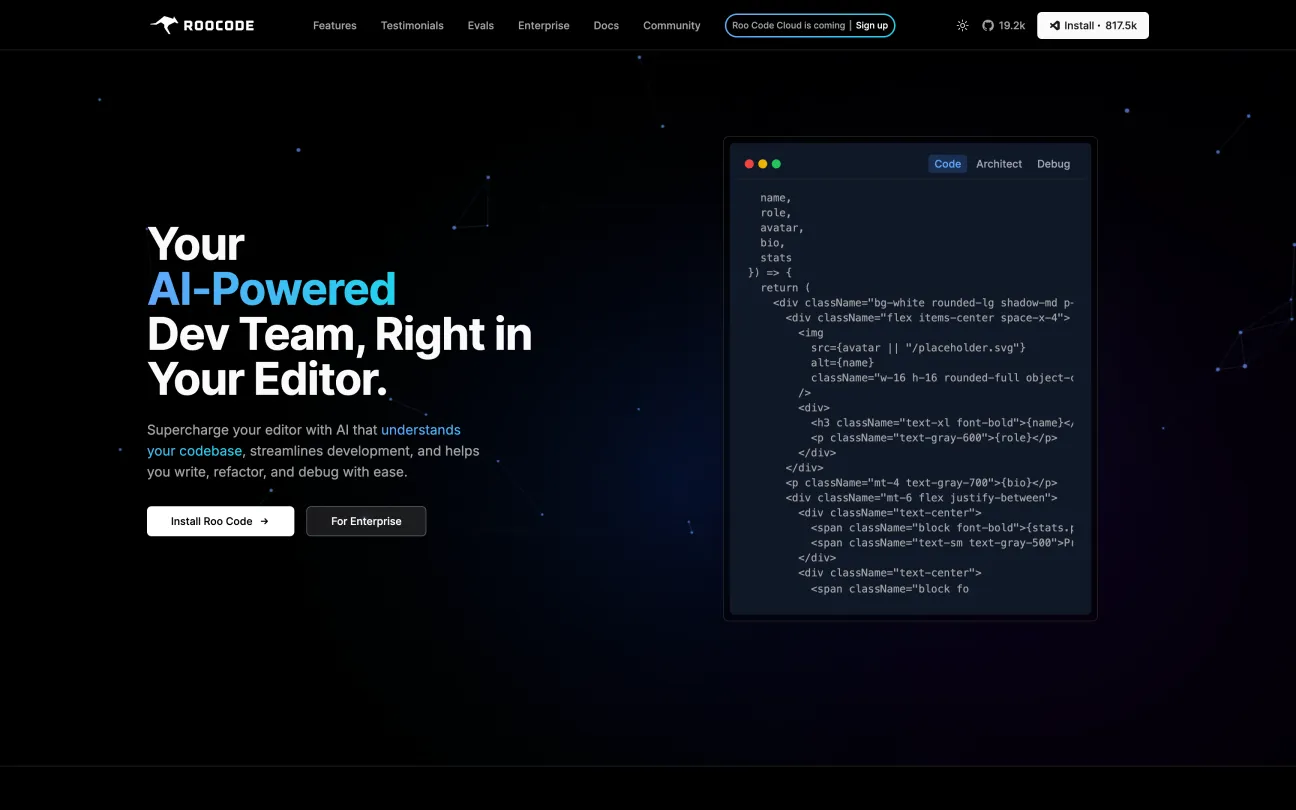
Task: Click "understands your codebase" highlighted text
Action: 304,441
